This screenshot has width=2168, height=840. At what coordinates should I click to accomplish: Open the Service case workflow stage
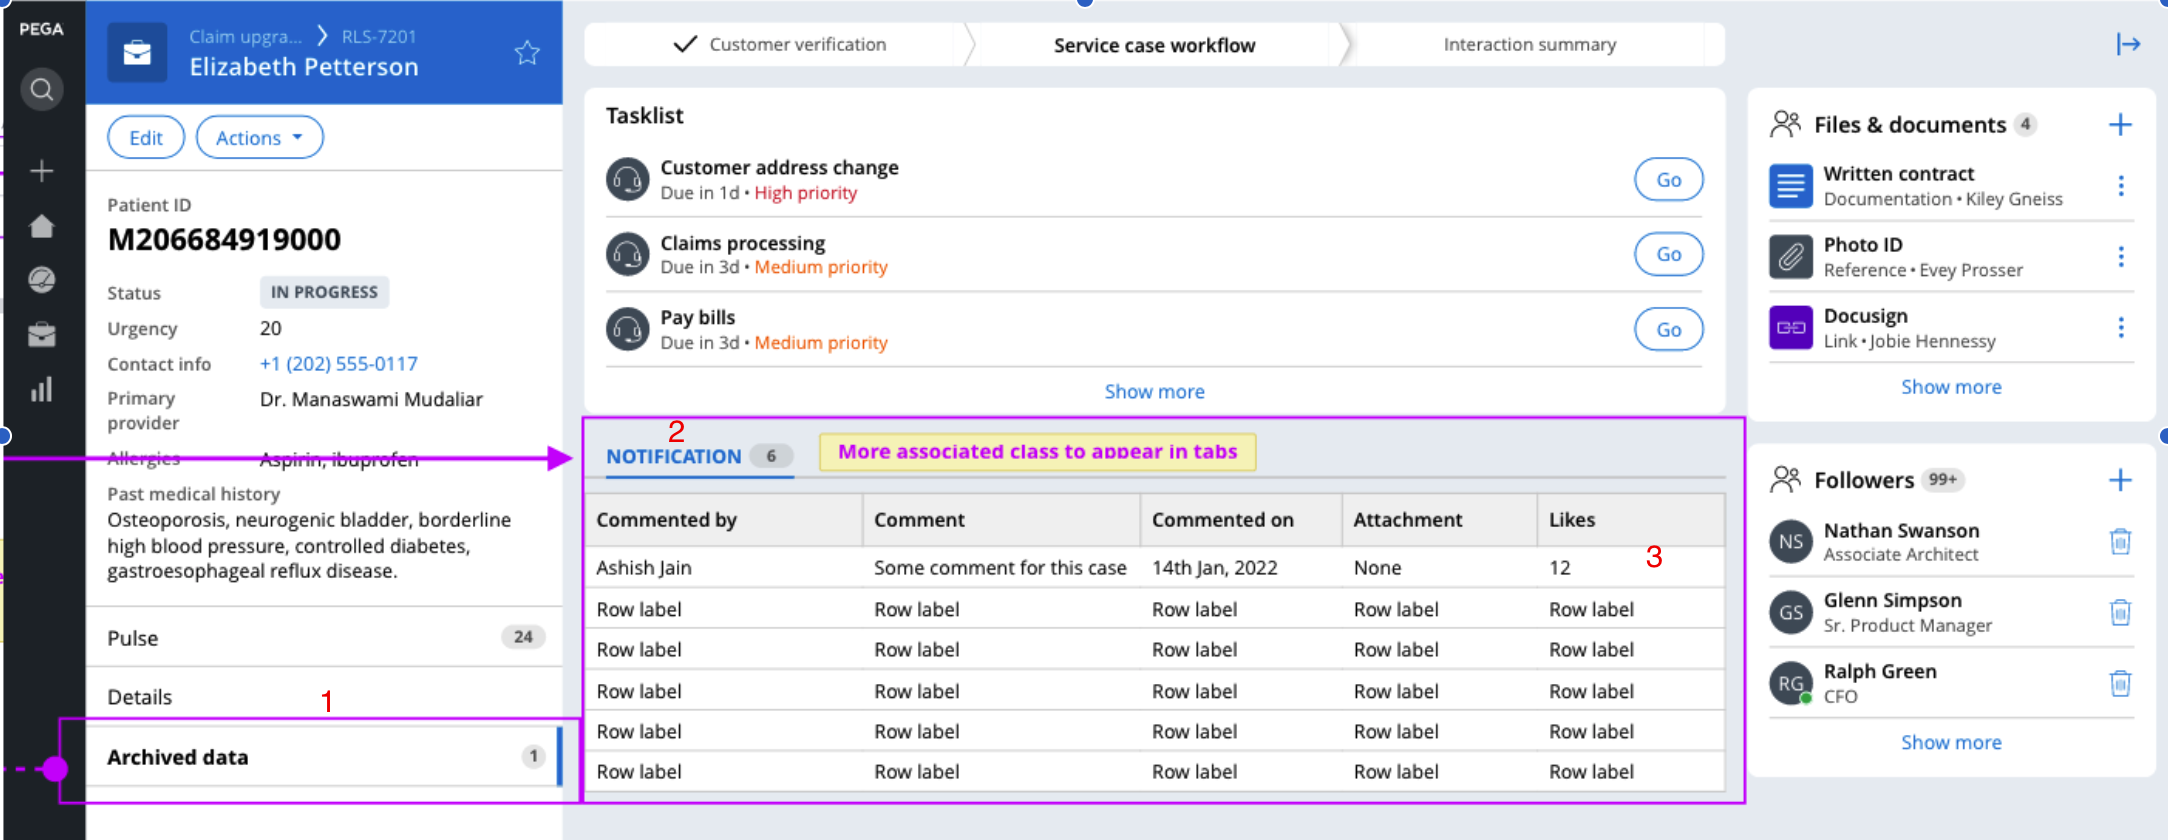(1155, 45)
